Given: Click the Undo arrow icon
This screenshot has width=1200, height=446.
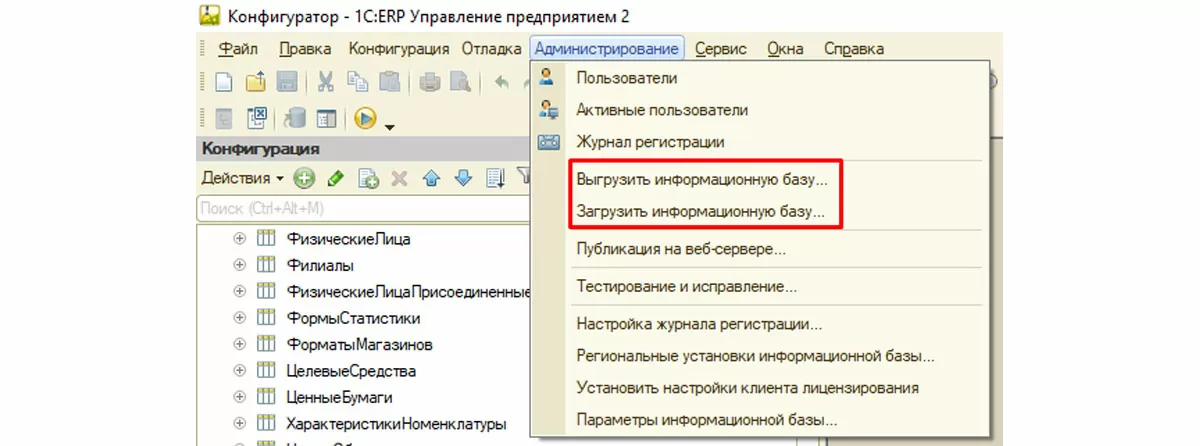Looking at the screenshot, I should pyautogui.click(x=502, y=83).
